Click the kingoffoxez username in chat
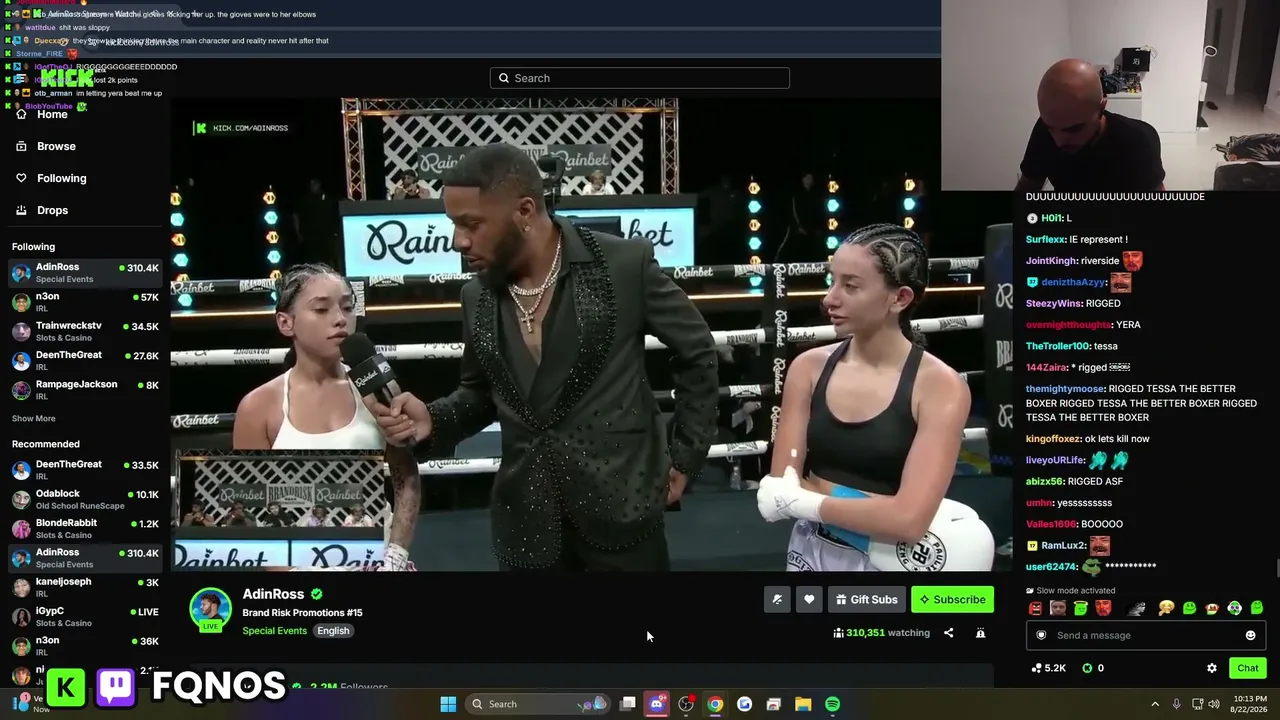This screenshot has width=1280, height=720. [x=1053, y=439]
